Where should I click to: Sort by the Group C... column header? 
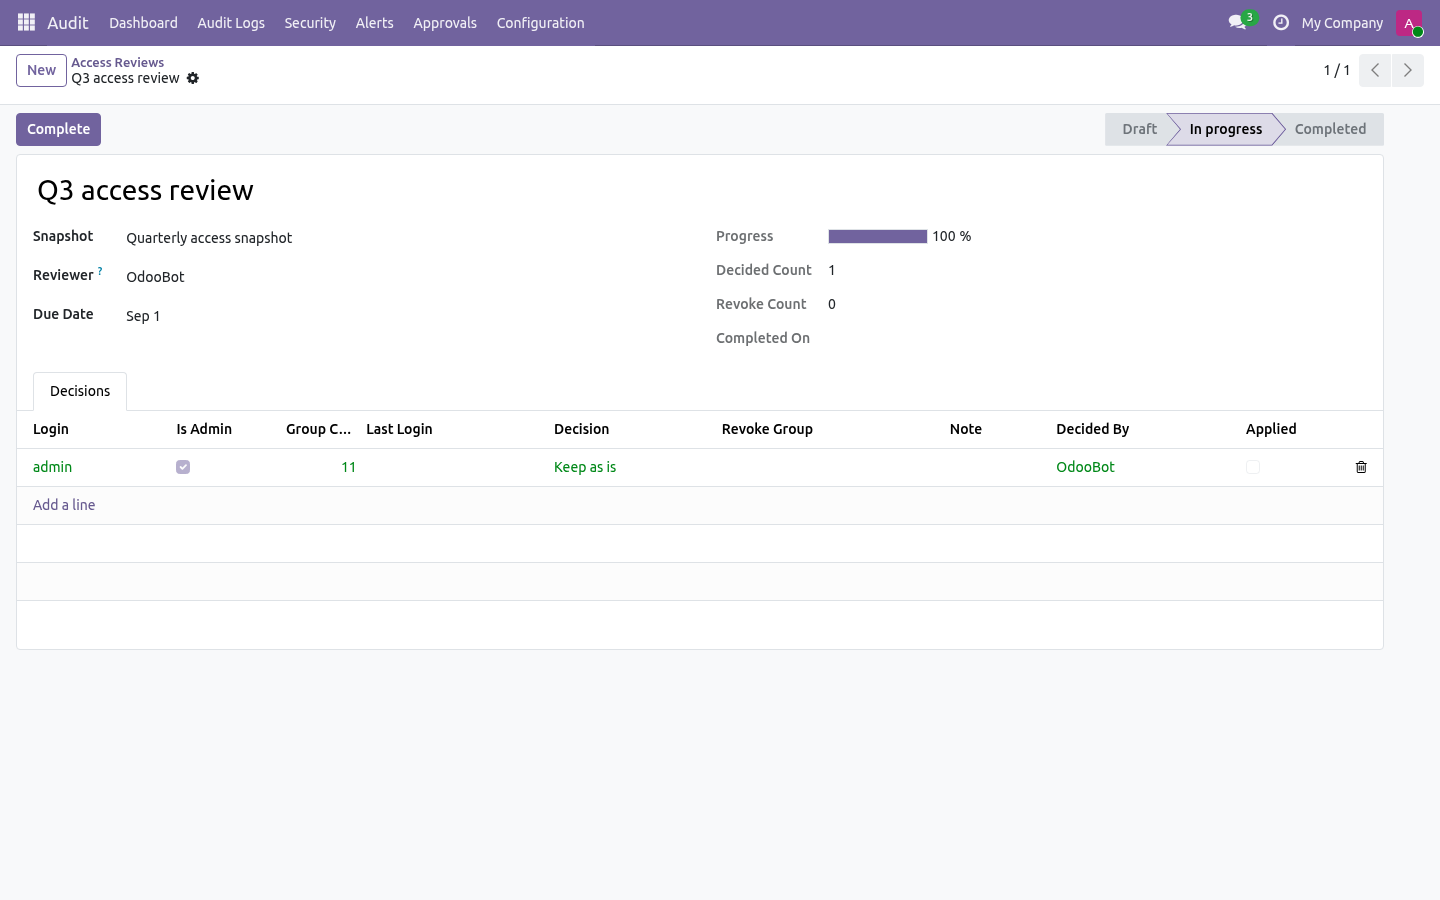click(x=318, y=429)
